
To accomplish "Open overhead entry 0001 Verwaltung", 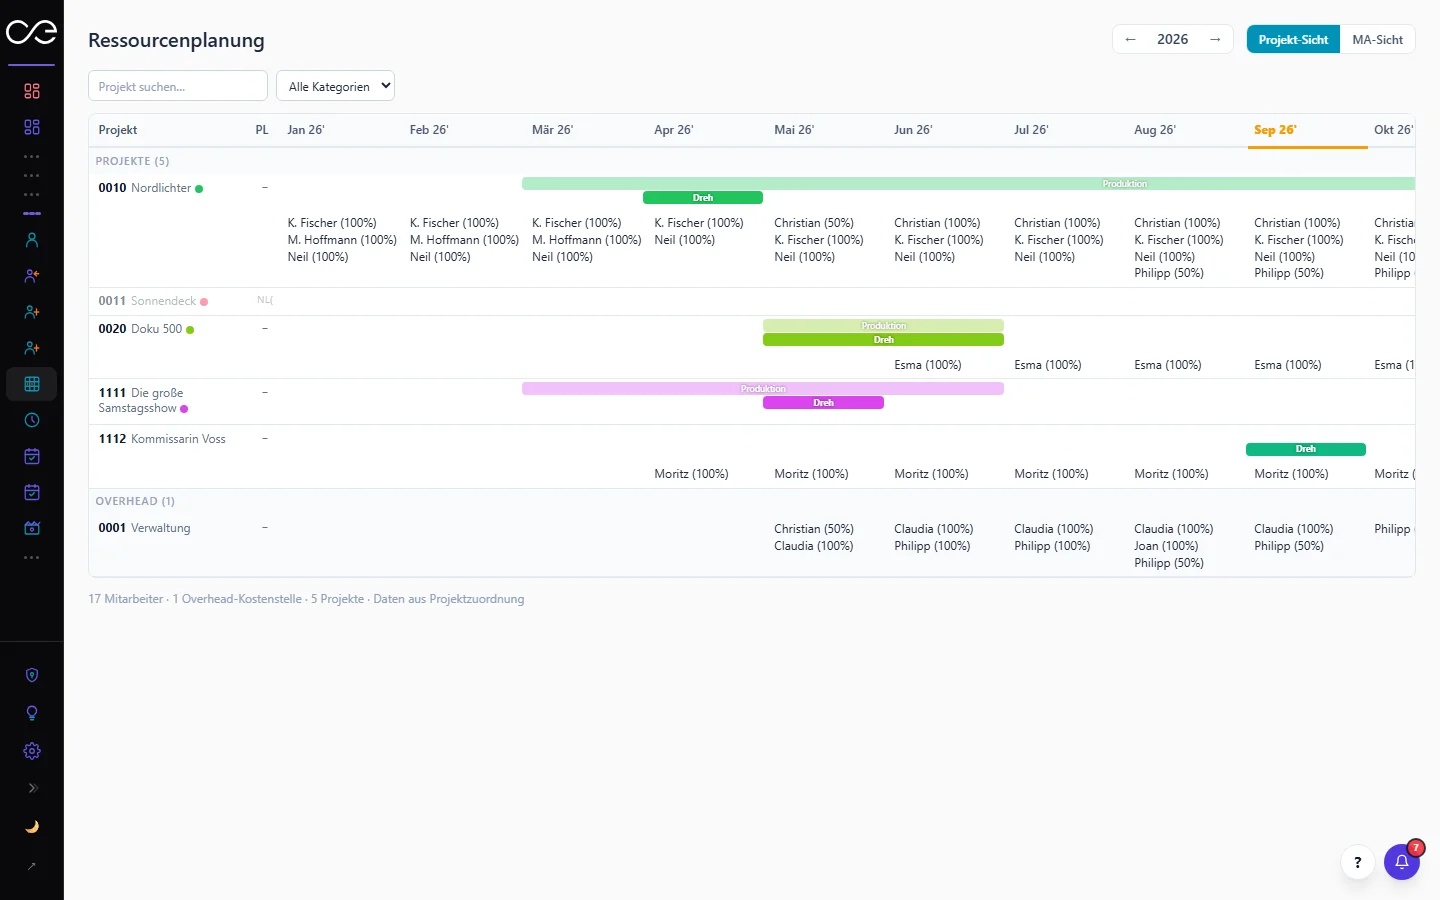I will click(144, 528).
